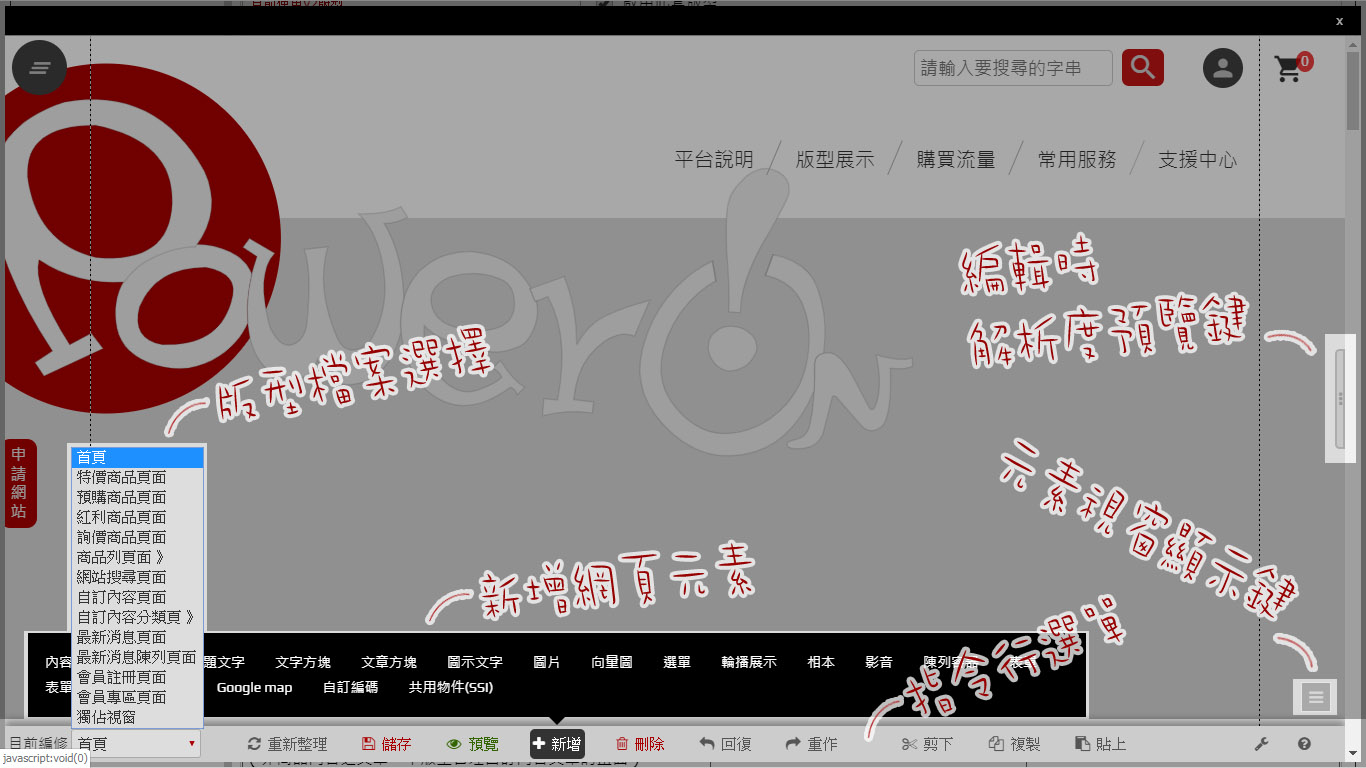1366x768 pixels.
Task: Click the resolution preview handle on right edge
Action: [x=1341, y=399]
